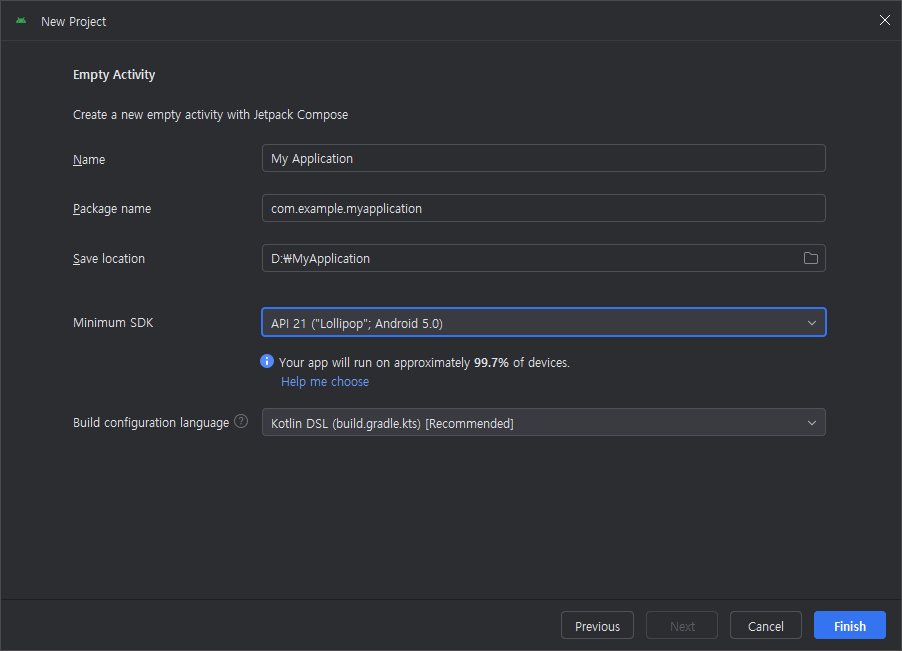Click the Name input field
This screenshot has width=902, height=651.
(544, 158)
